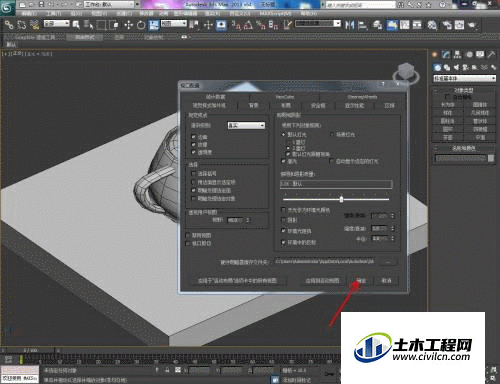Image resolution: width=500 pixels, height=384 pixels.
Task: Switch to the SteeringWheels tab
Action: coord(362,97)
